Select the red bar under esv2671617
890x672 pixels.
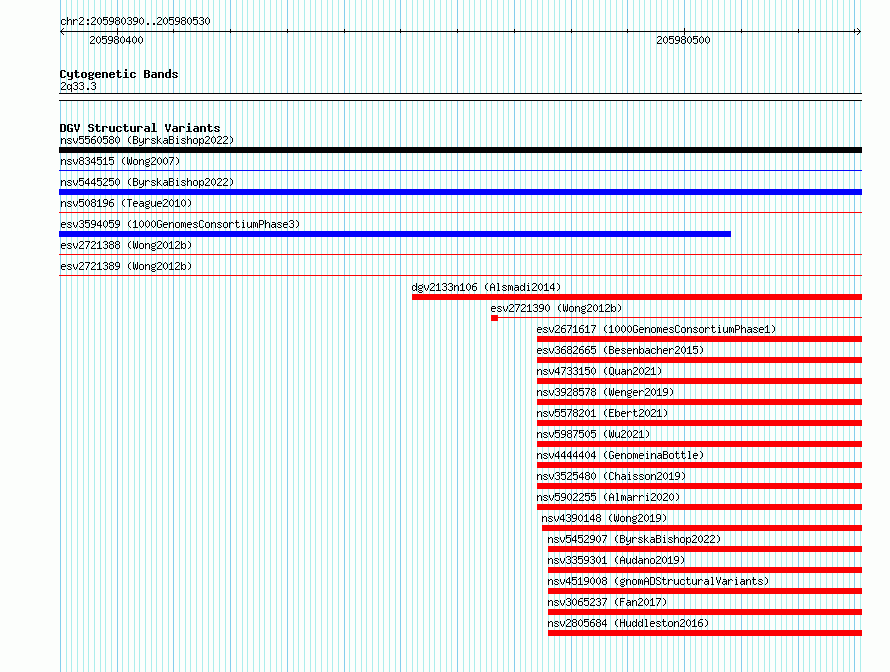pos(699,339)
